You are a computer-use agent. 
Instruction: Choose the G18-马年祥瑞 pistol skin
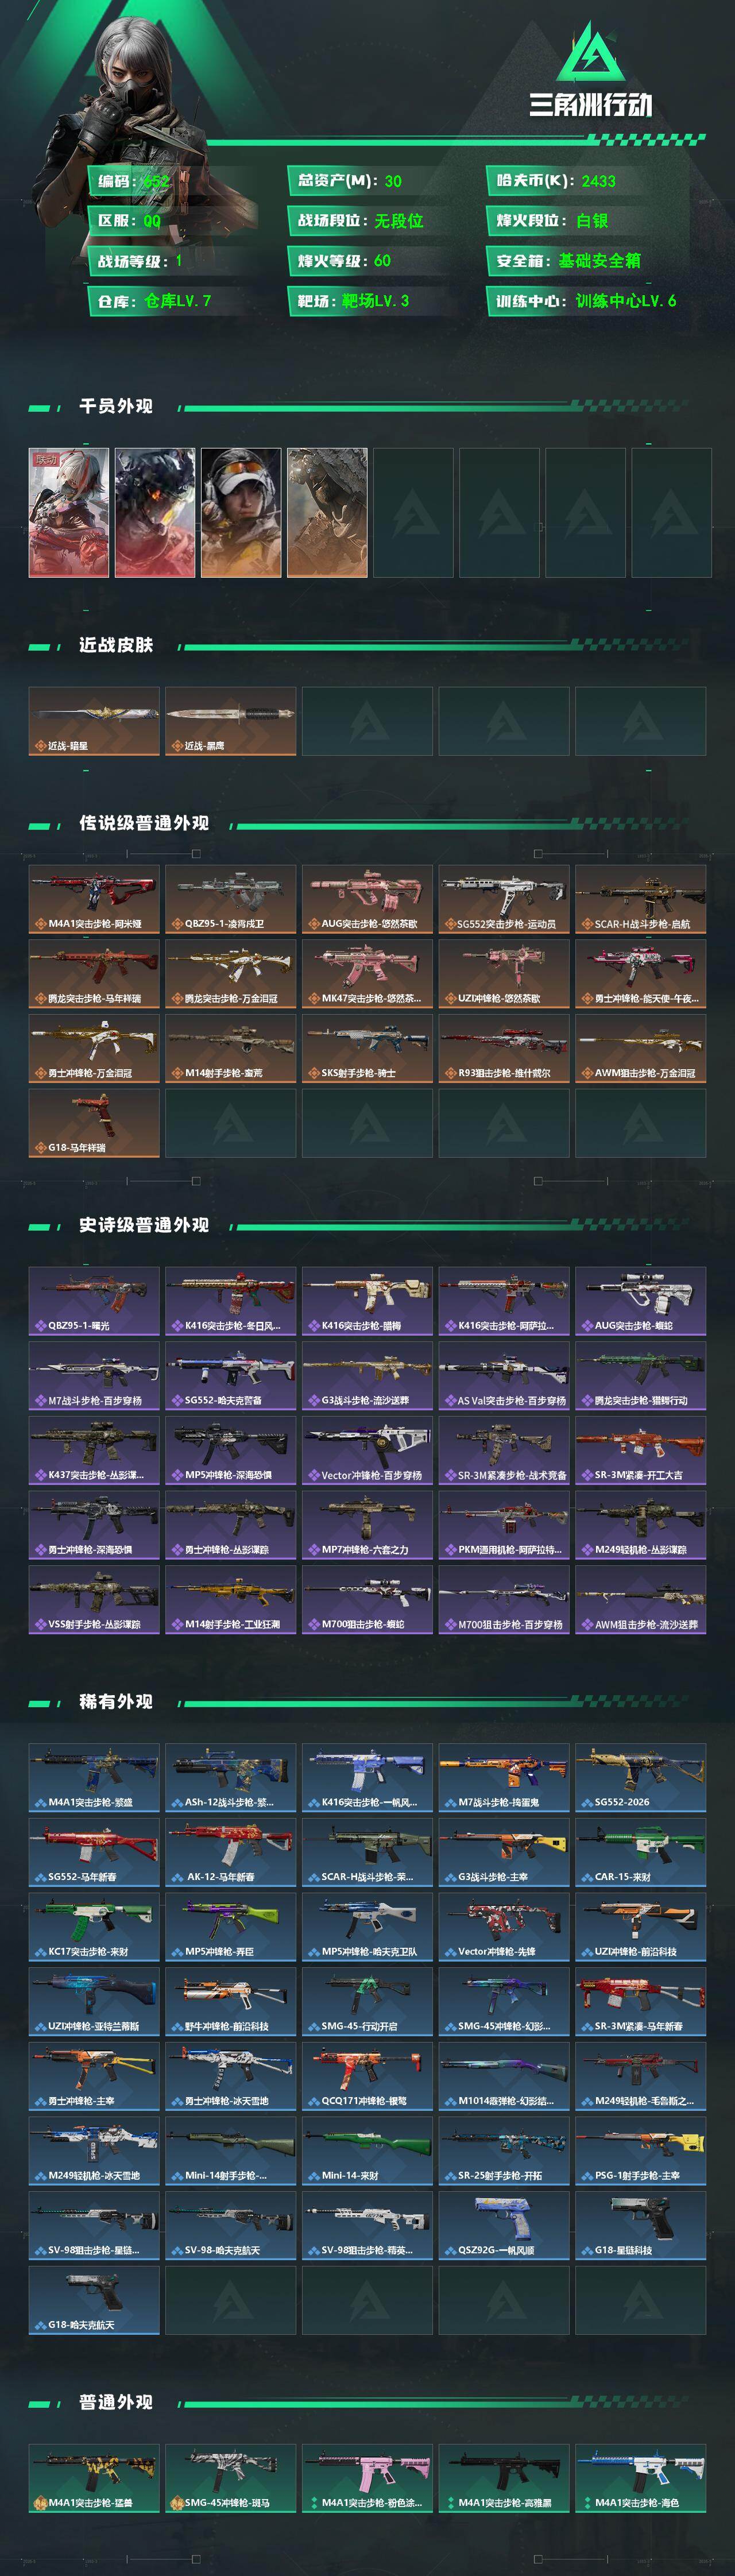[94, 1123]
